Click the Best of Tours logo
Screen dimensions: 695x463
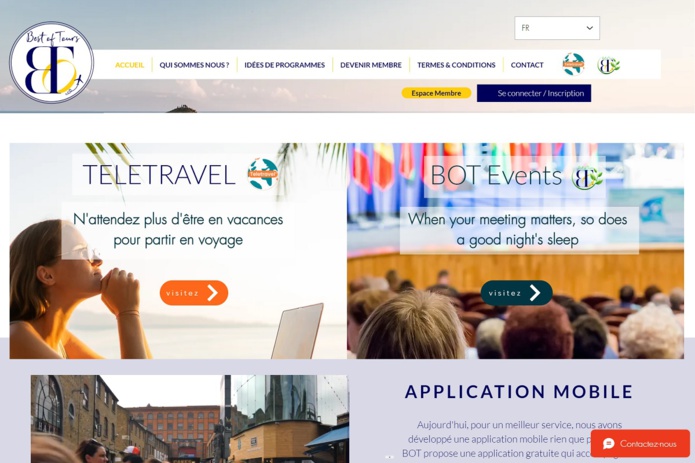click(x=51, y=62)
